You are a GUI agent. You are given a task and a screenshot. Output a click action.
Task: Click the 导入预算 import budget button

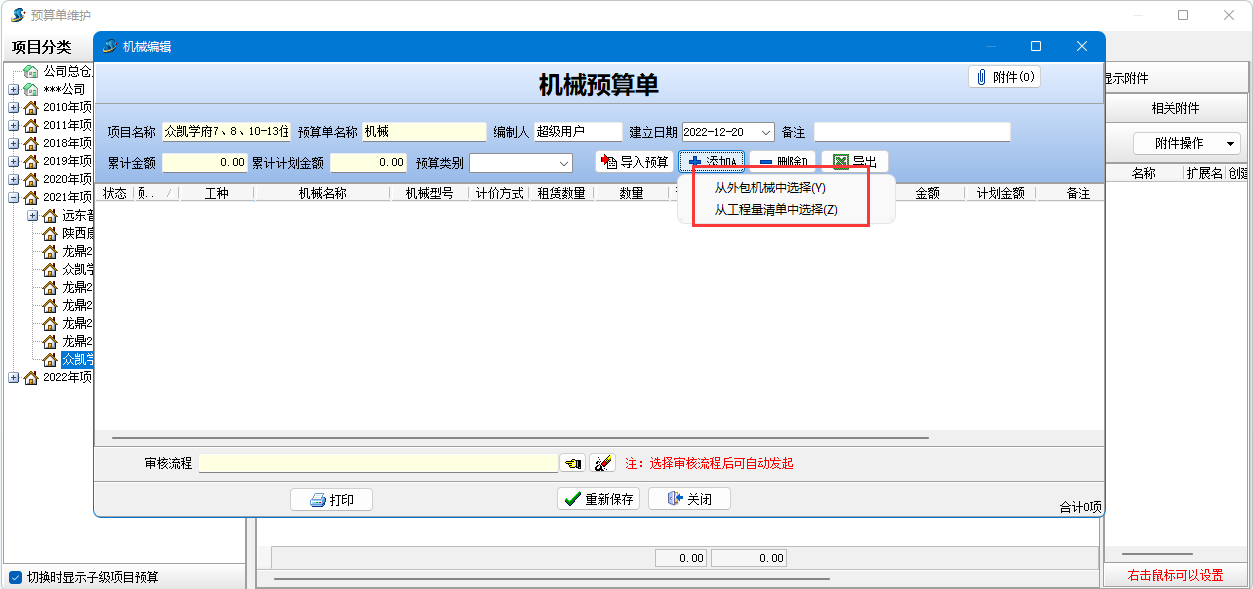634,162
